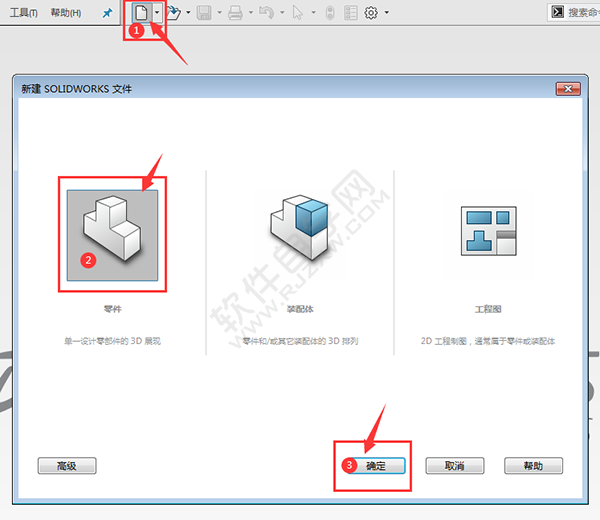Select the 工程图 drawing template thumbnail
The width and height of the screenshot is (600, 520).
(x=489, y=231)
